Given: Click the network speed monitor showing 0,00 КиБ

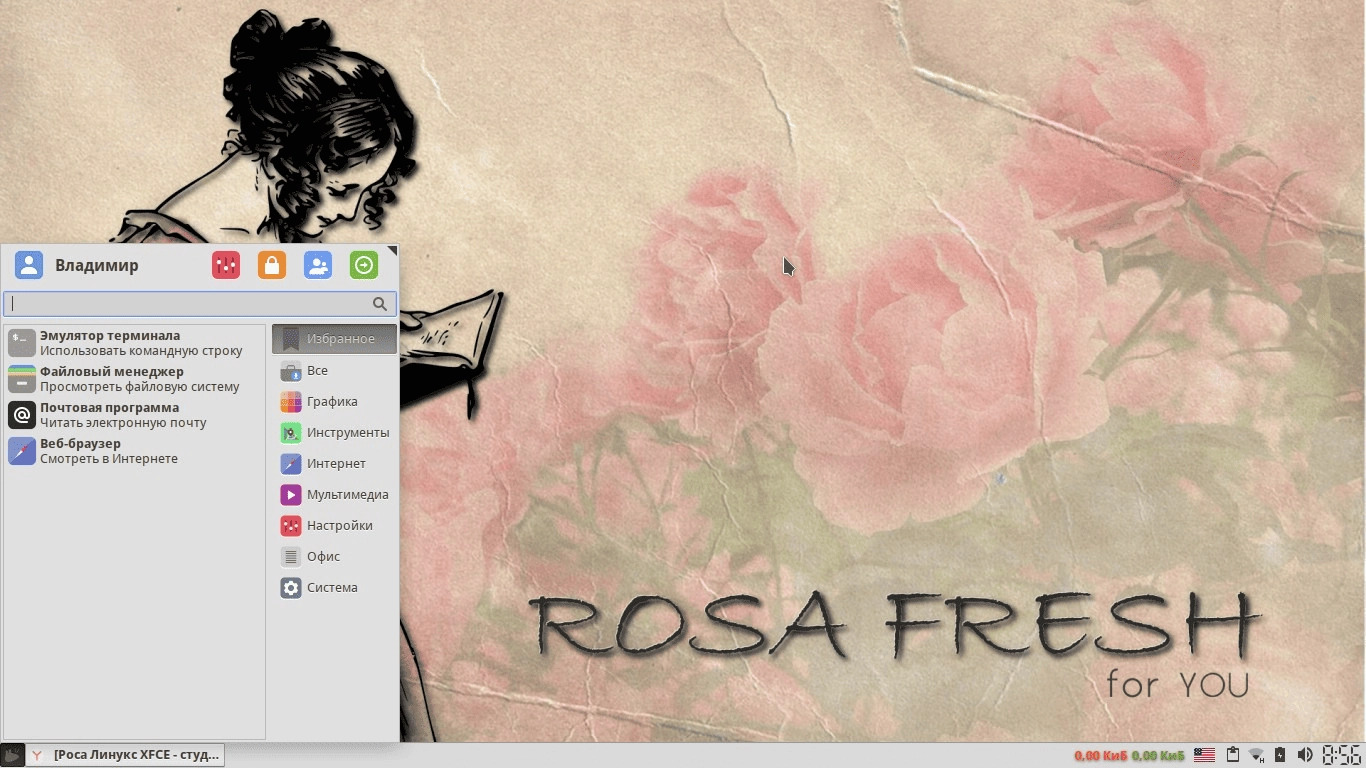Looking at the screenshot, I should [1129, 755].
